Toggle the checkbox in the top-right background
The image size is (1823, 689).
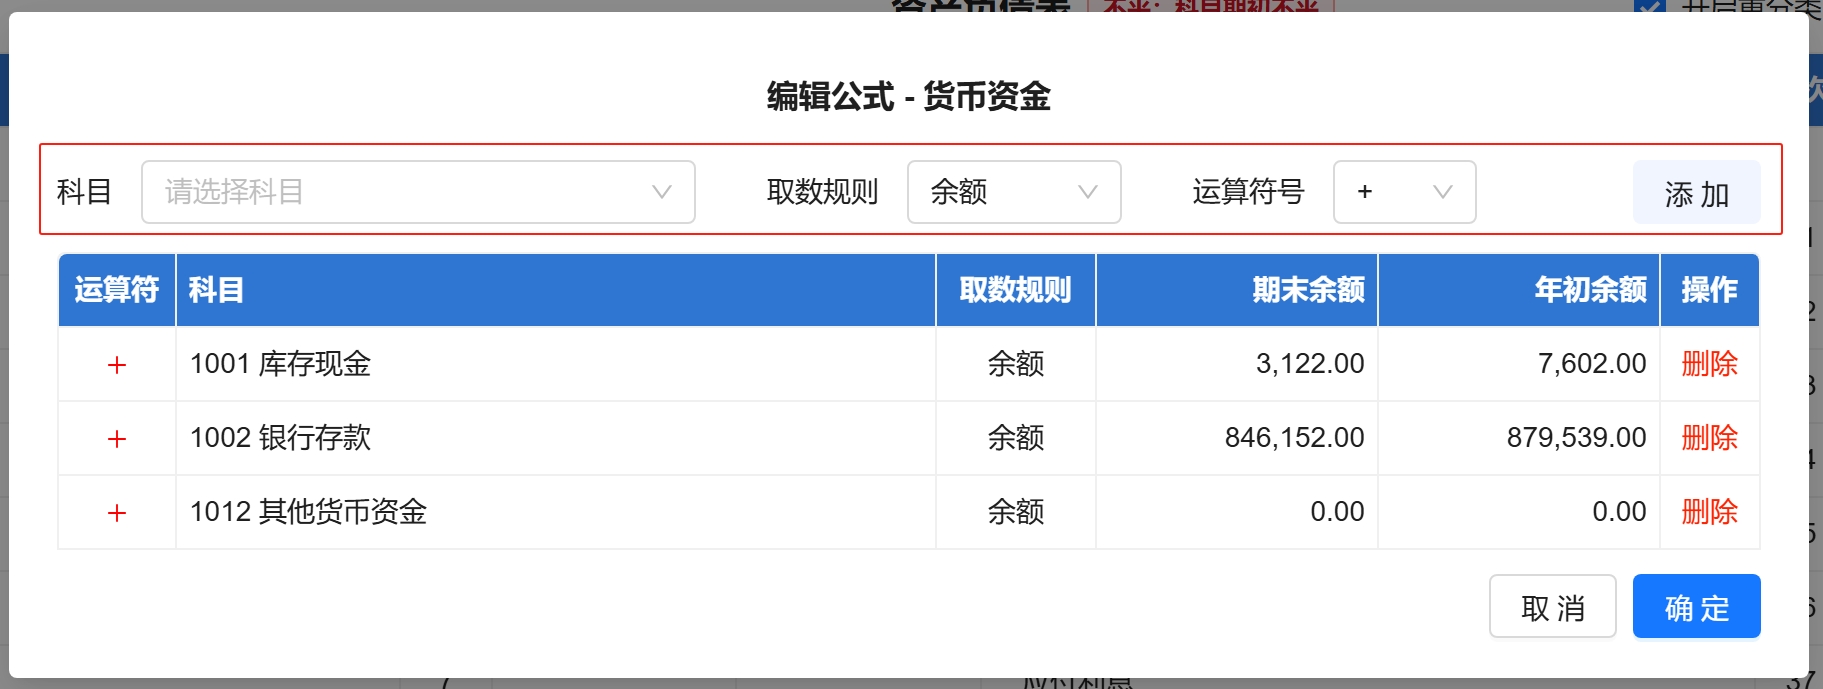[1649, 7]
